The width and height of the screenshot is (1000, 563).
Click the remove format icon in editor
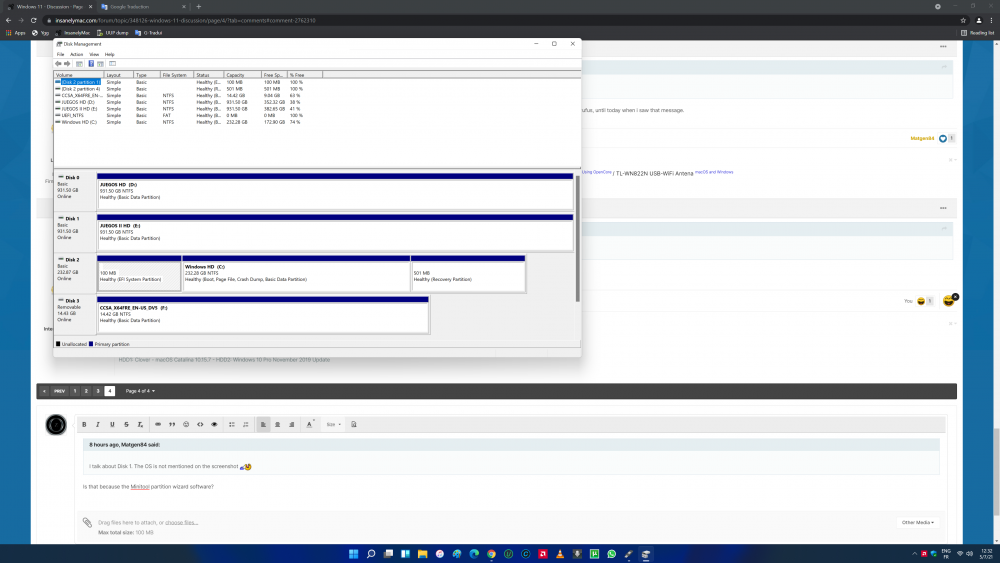[140, 424]
